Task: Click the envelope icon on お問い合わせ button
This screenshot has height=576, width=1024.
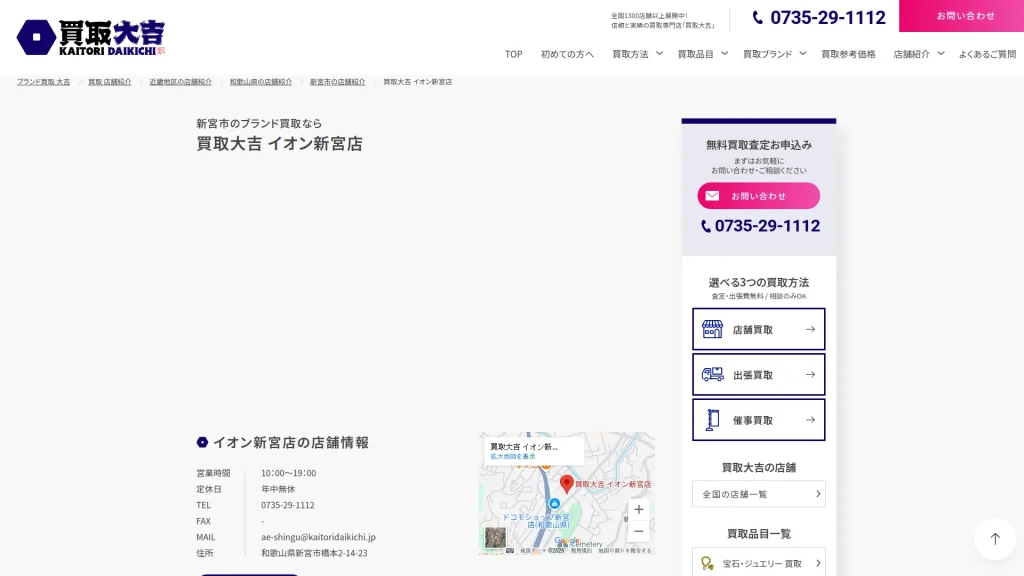Action: tap(712, 196)
